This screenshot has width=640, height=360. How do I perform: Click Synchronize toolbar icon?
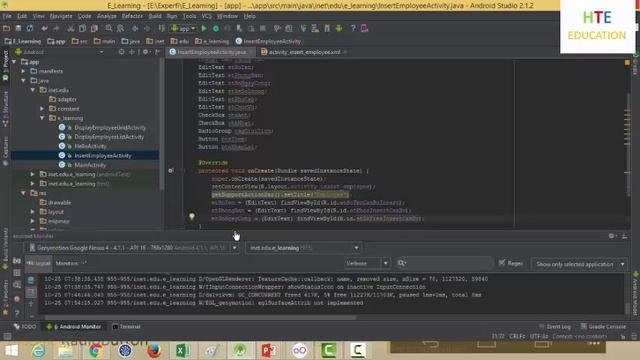click(30, 29)
